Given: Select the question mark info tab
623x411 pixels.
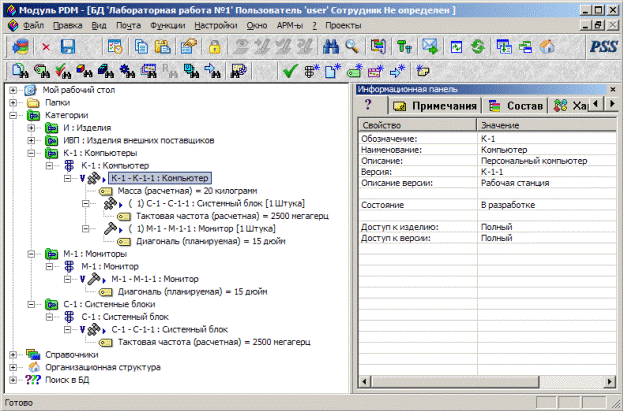Looking at the screenshot, I should click(x=368, y=105).
